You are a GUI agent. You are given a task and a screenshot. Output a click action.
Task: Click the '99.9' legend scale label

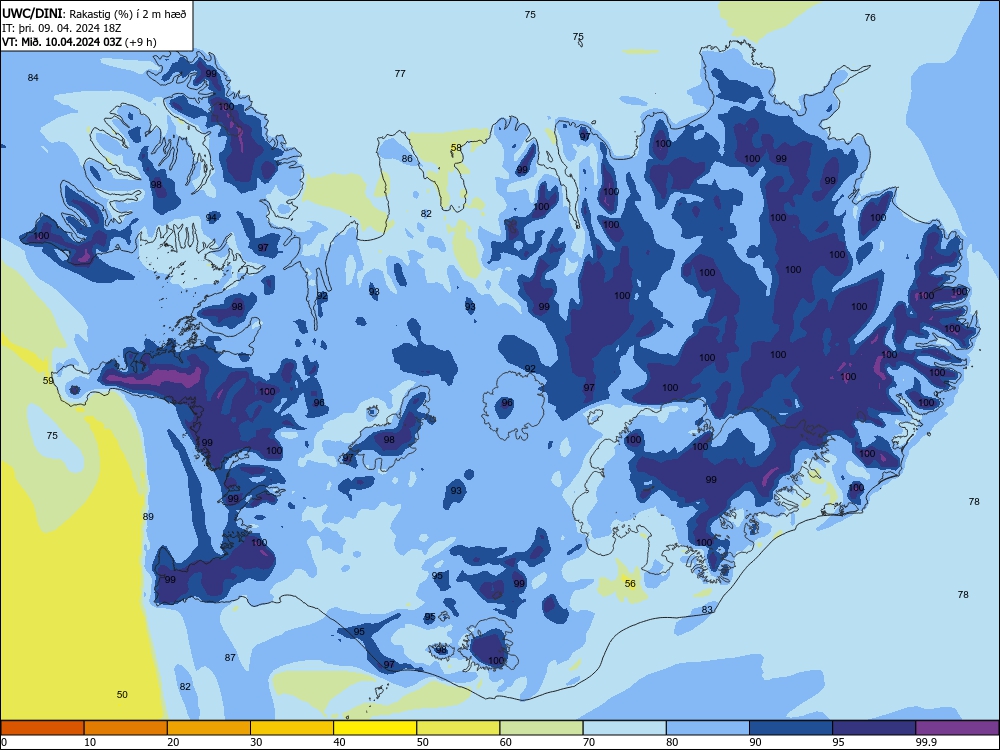[926, 742]
